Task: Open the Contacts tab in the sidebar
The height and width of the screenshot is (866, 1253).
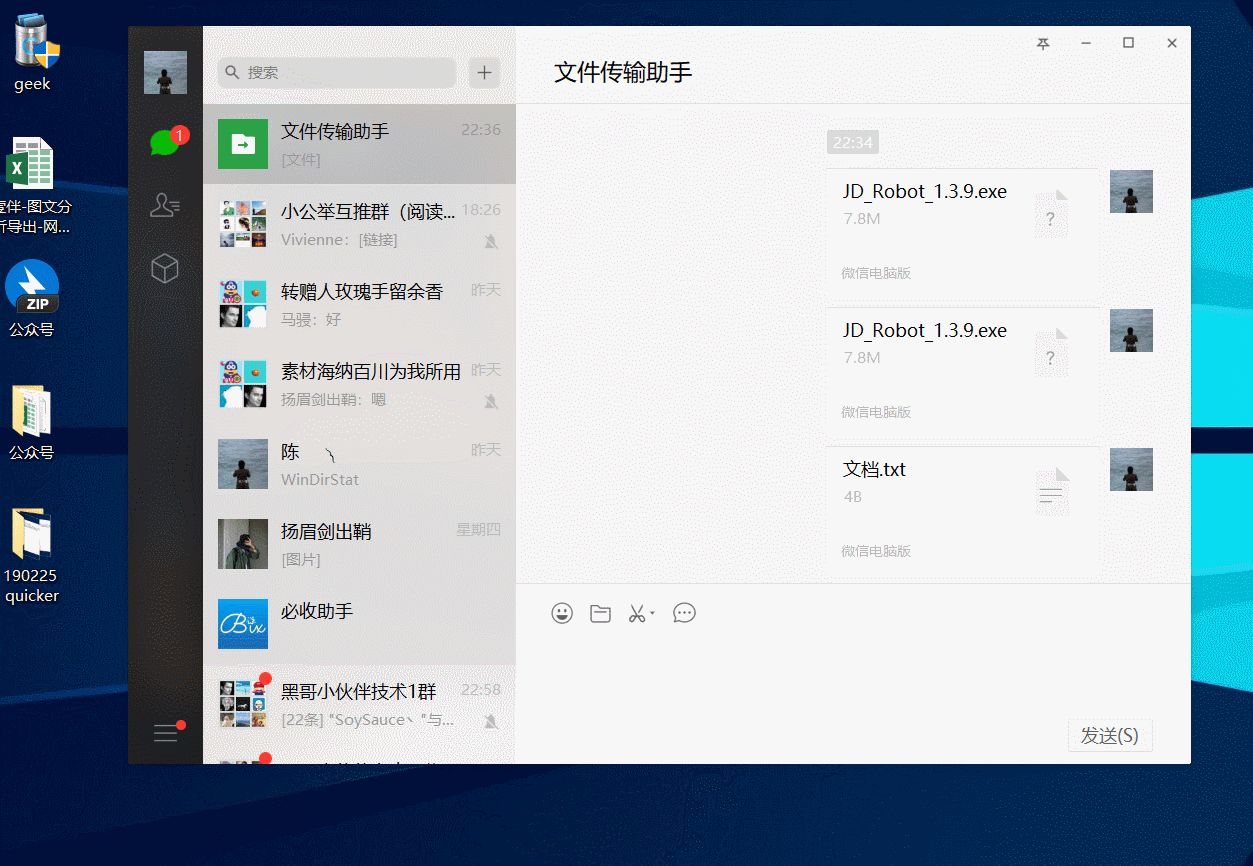Action: [165, 205]
